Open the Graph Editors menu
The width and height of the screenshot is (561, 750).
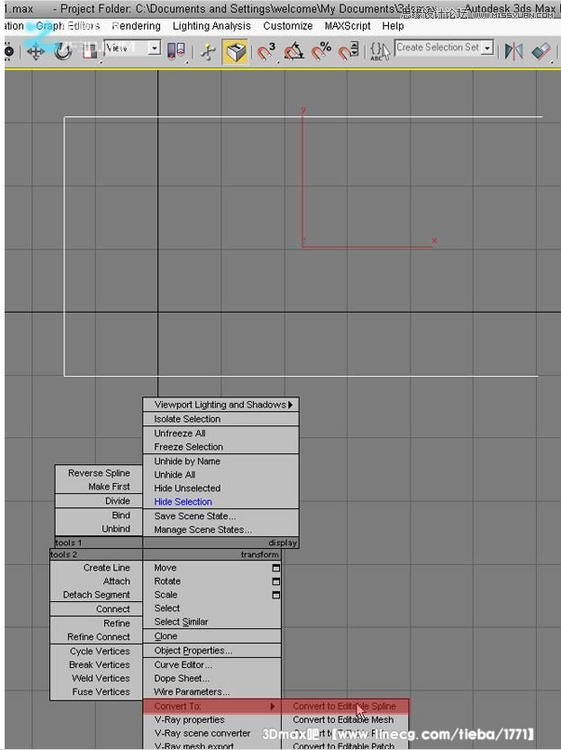68,26
